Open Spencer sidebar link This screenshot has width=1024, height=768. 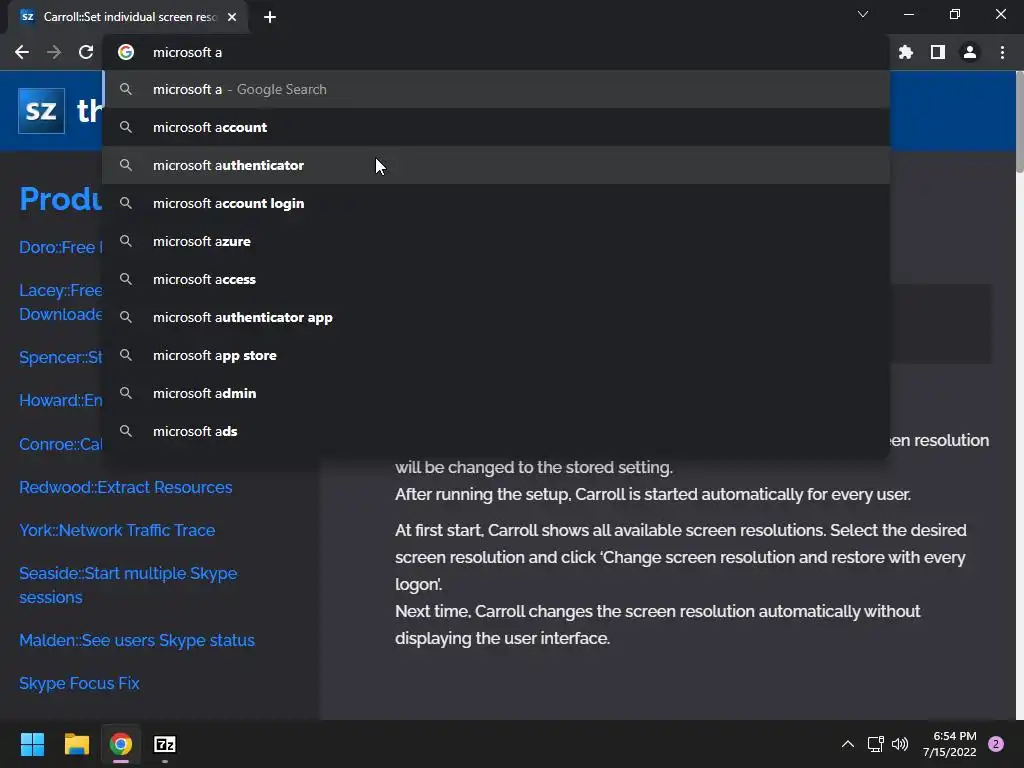(x=61, y=357)
